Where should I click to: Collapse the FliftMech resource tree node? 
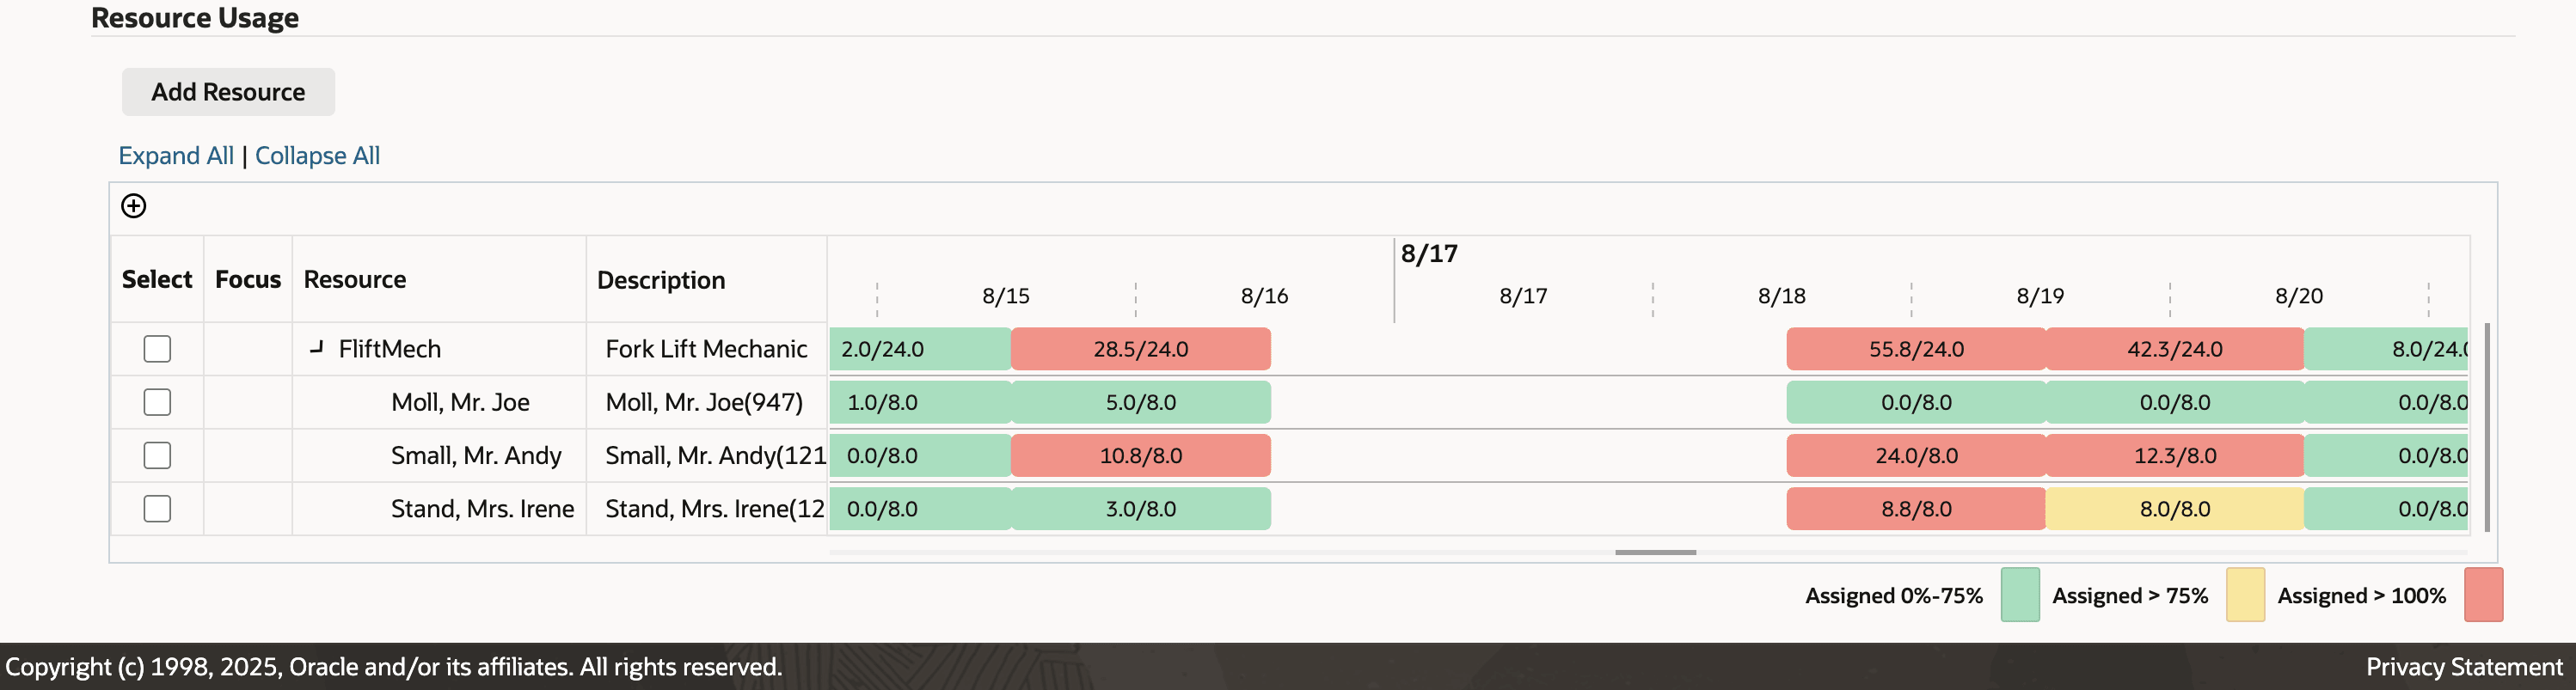click(317, 348)
